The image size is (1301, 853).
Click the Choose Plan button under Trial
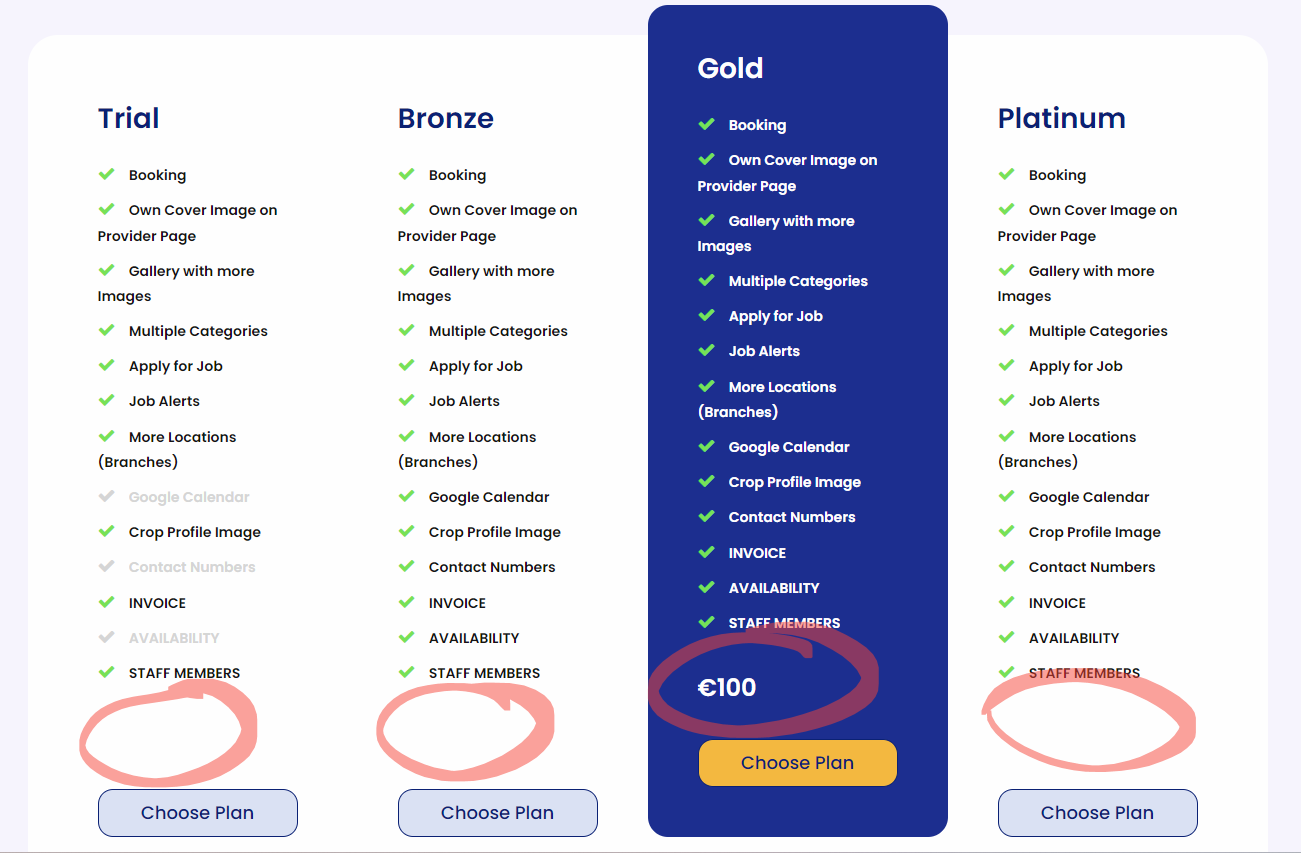click(x=198, y=813)
